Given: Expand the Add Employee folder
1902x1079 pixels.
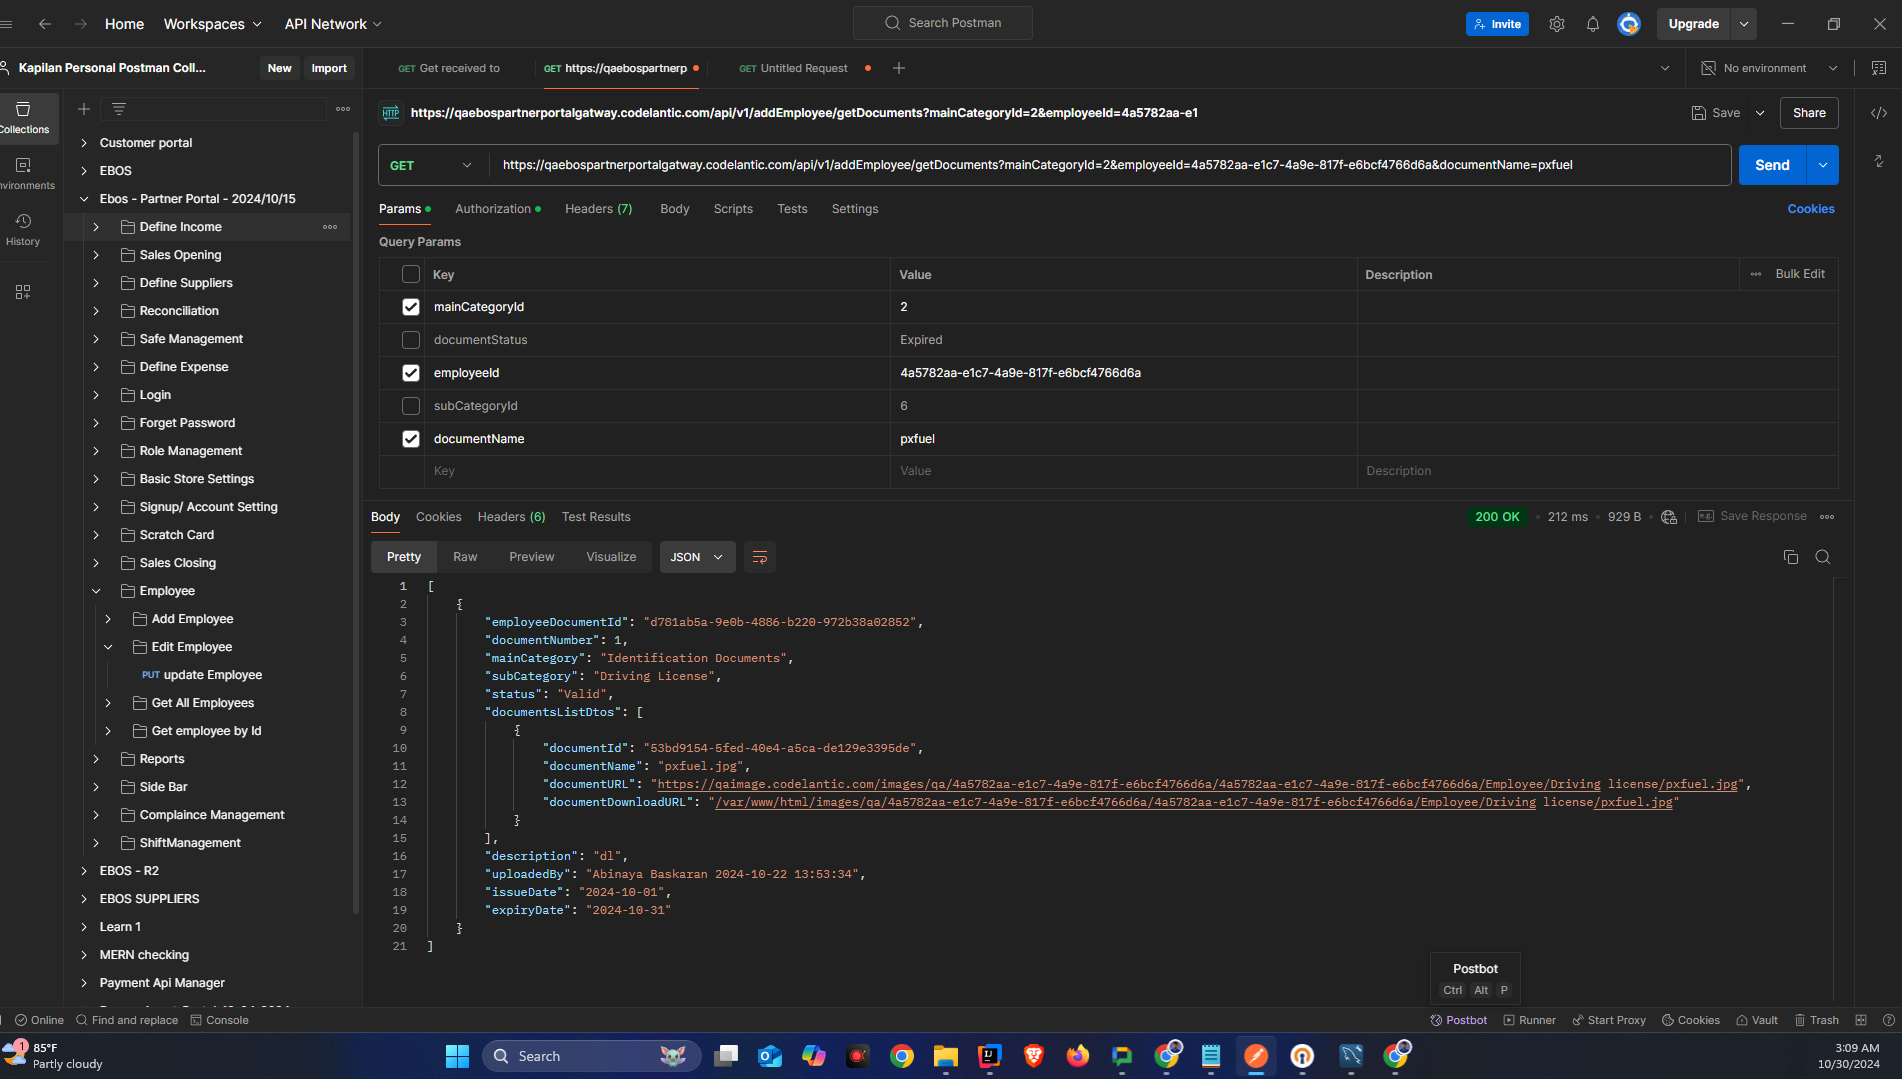Looking at the screenshot, I should tap(108, 619).
